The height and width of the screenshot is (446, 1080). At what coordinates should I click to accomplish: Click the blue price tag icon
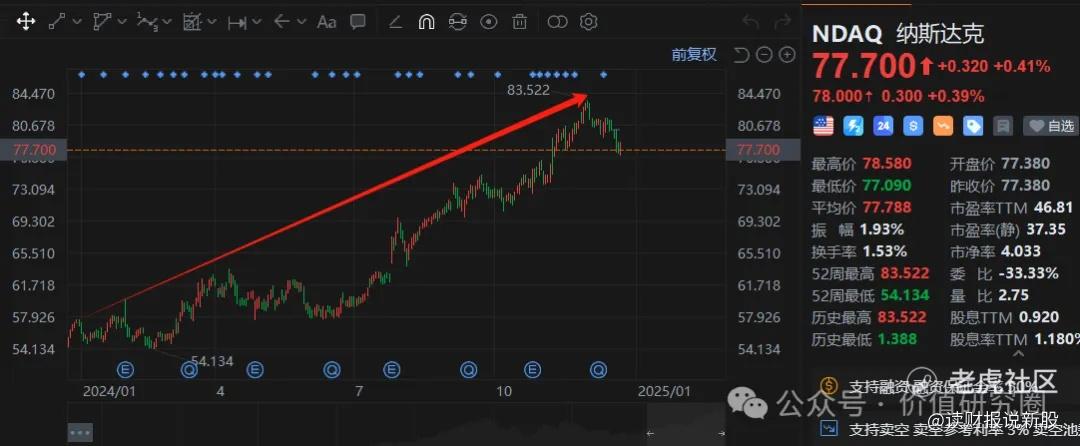click(x=973, y=125)
